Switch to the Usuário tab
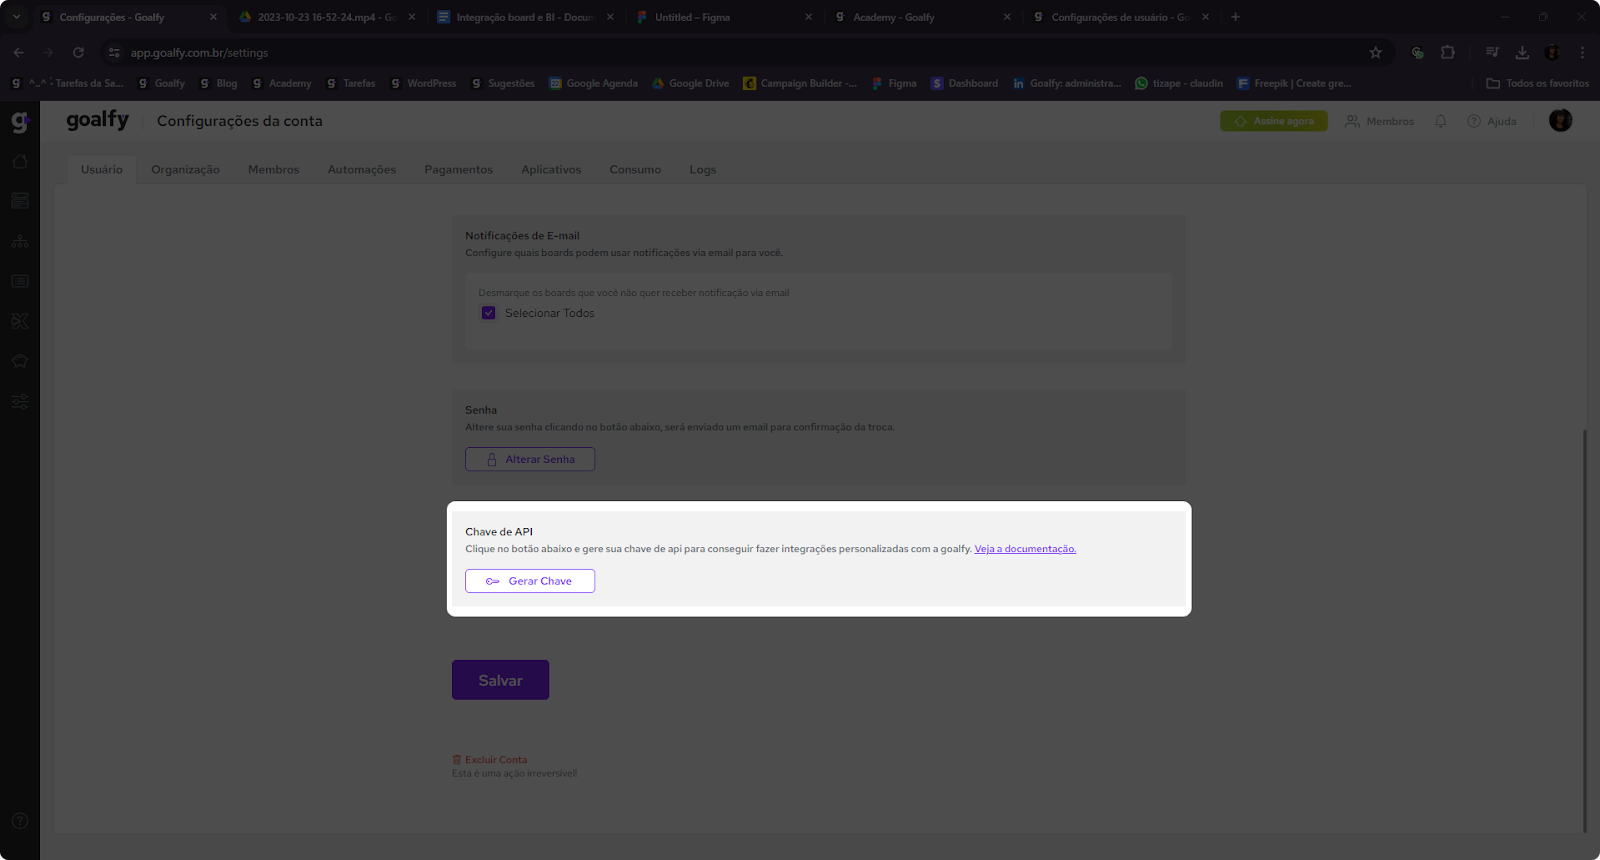Viewport: 1600px width, 860px height. click(102, 170)
